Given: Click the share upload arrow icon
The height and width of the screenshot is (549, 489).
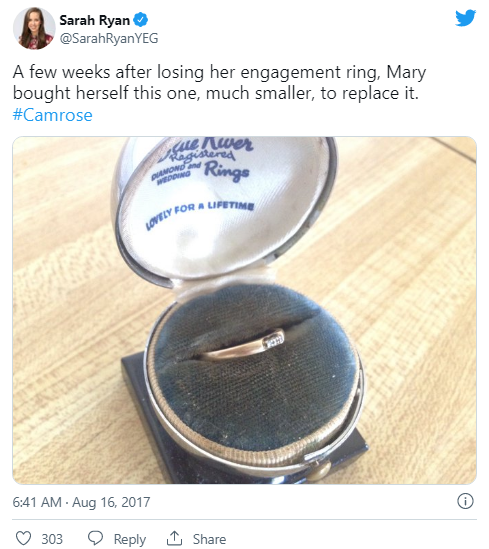Looking at the screenshot, I should pos(174,538).
